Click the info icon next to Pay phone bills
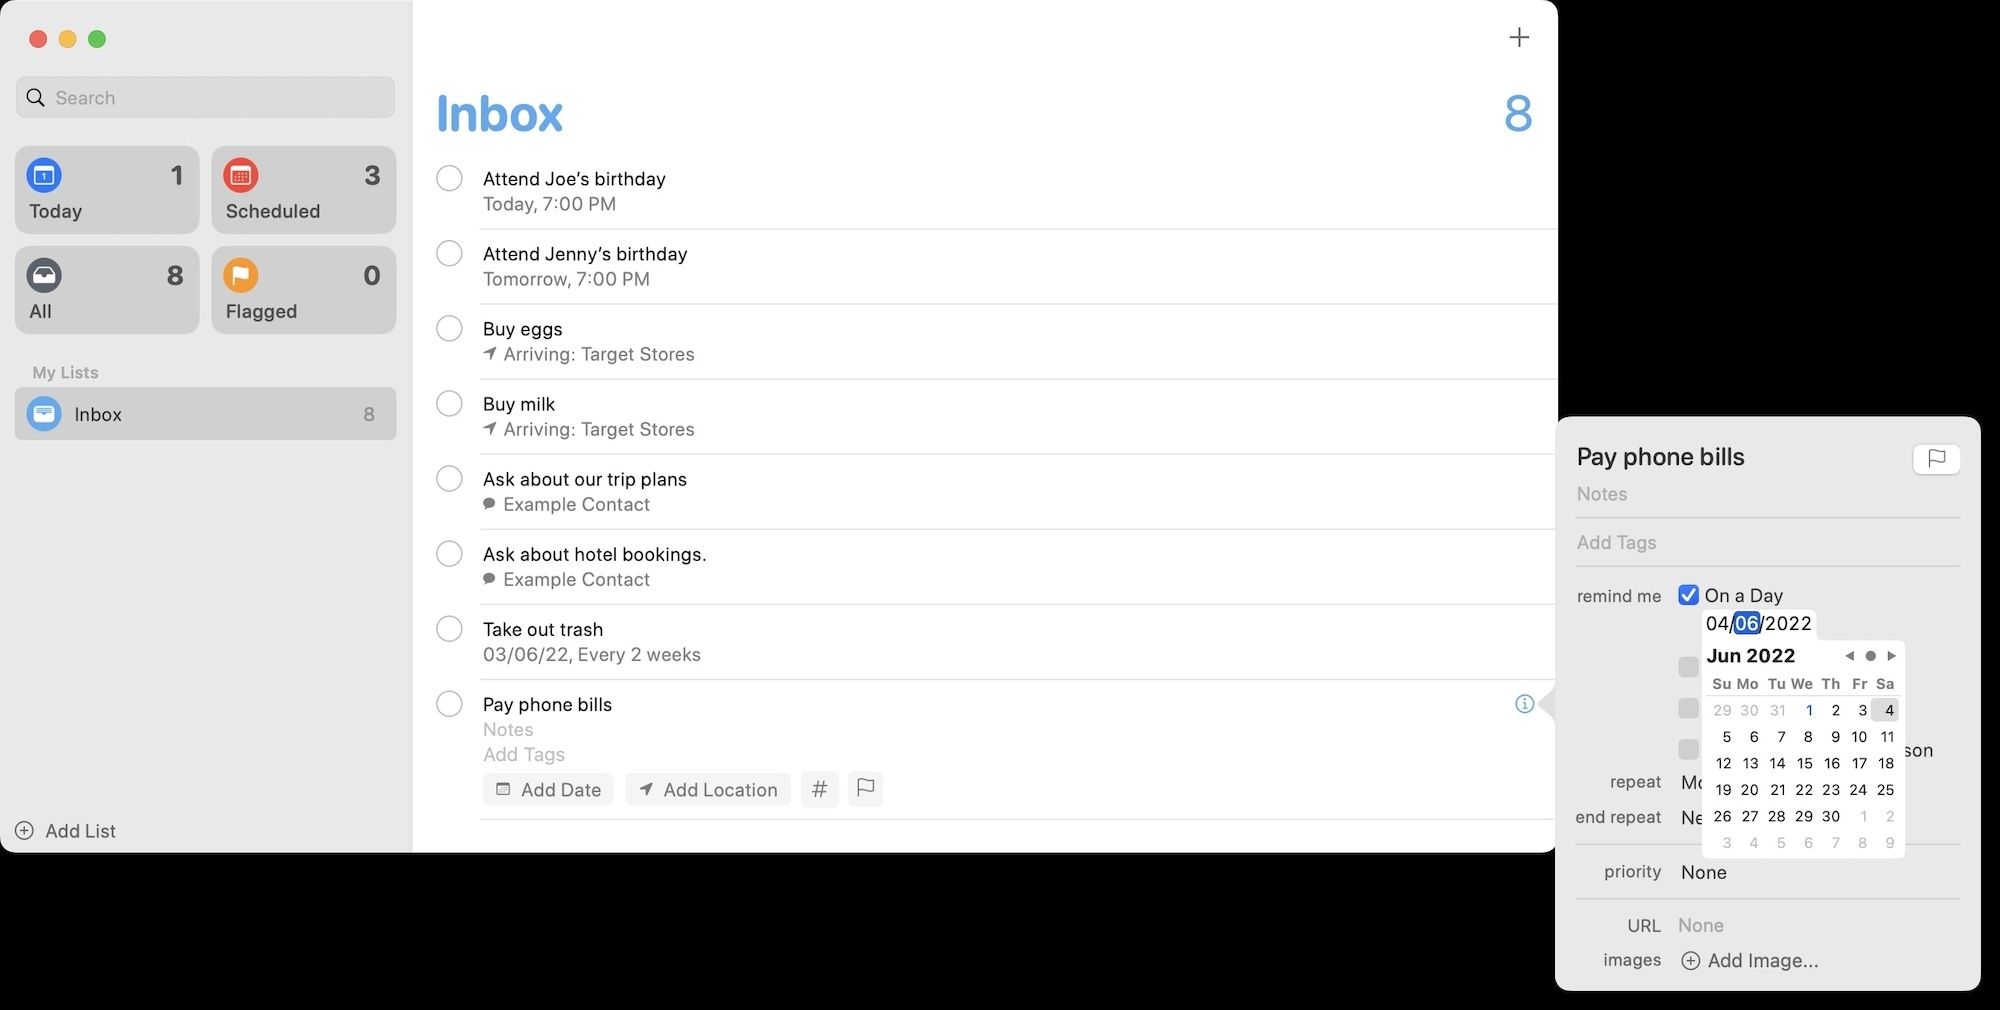 (x=1524, y=704)
